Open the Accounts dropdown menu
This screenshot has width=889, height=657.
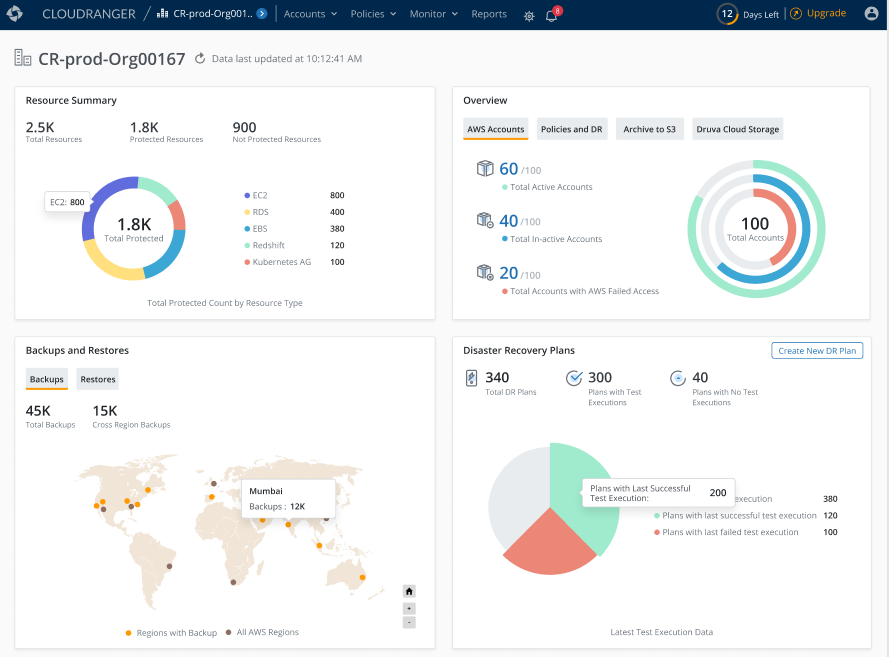pyautogui.click(x=309, y=14)
